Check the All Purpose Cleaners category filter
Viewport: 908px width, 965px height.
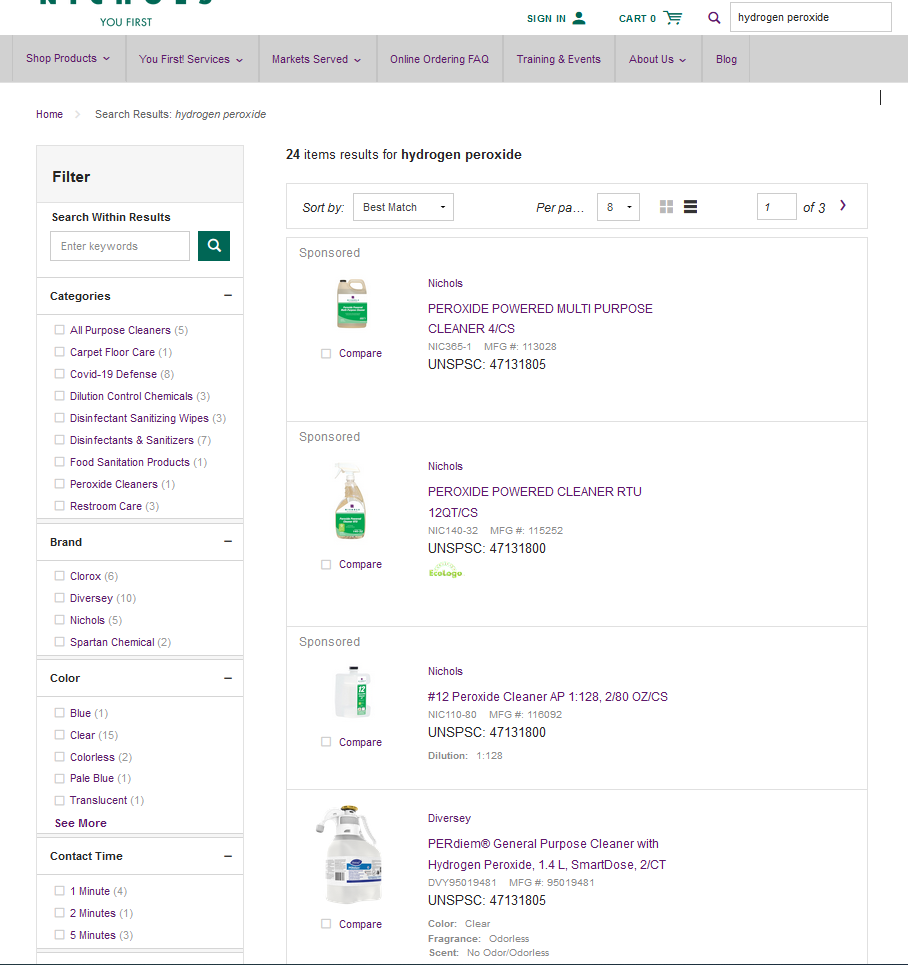[x=60, y=330]
